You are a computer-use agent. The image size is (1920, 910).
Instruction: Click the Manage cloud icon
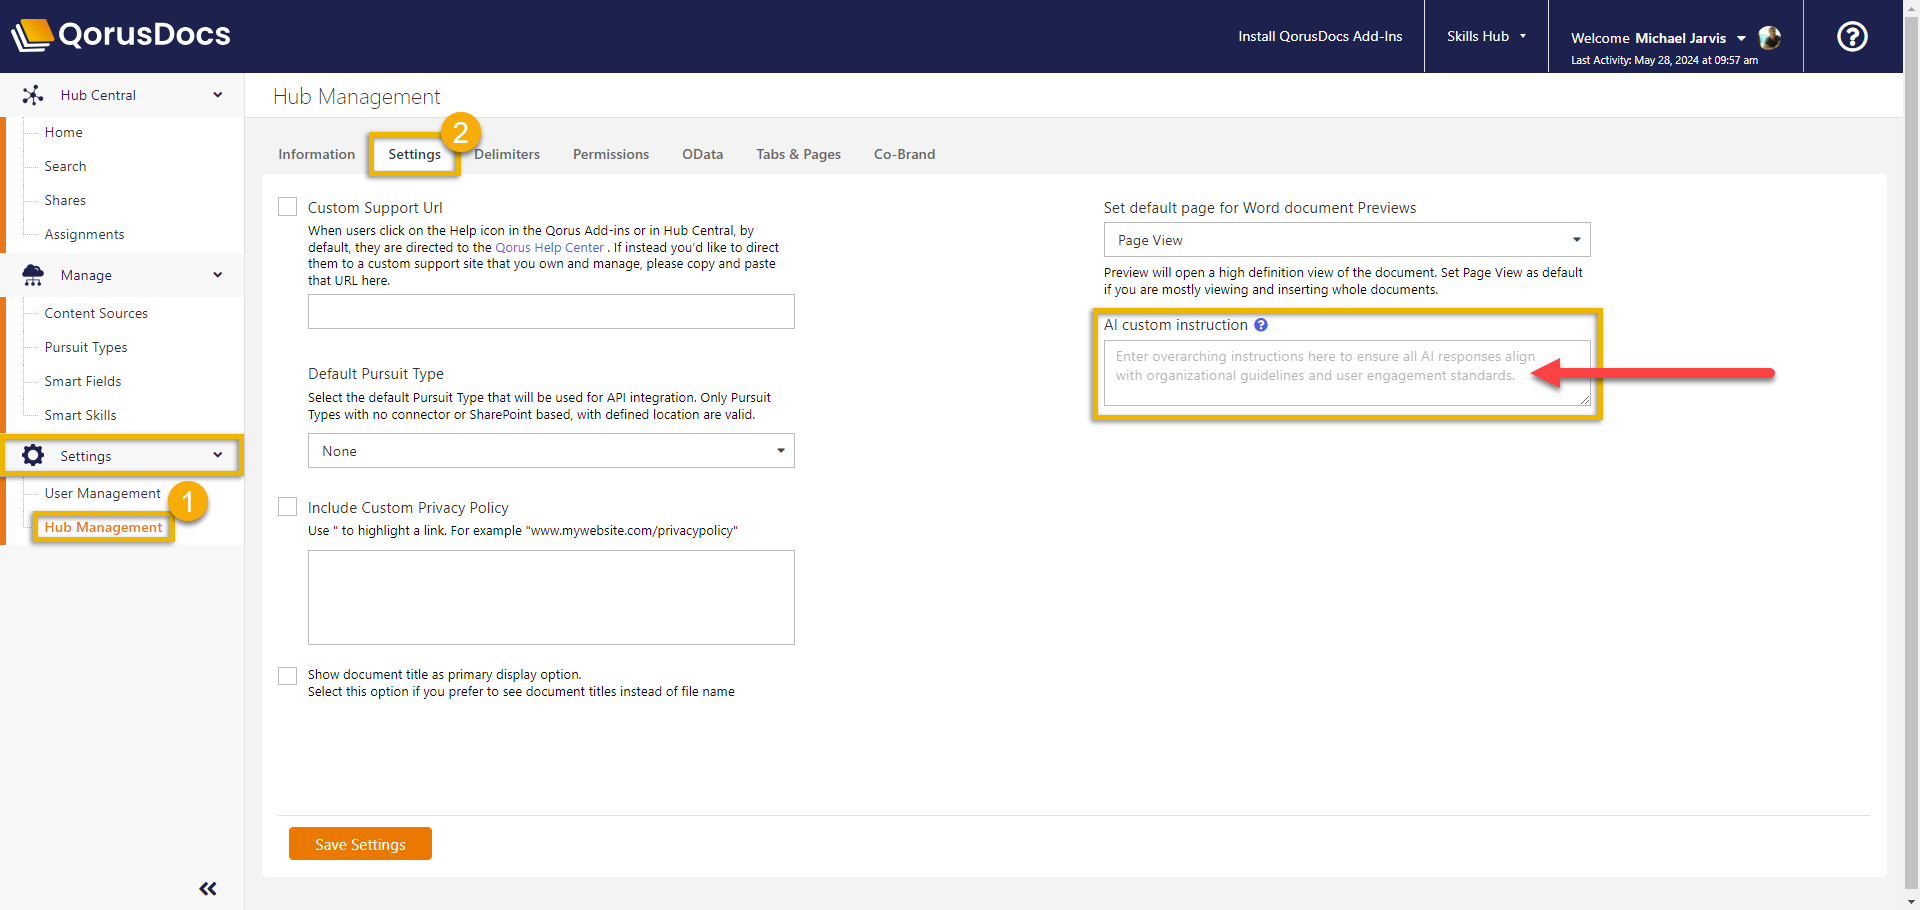click(33, 275)
